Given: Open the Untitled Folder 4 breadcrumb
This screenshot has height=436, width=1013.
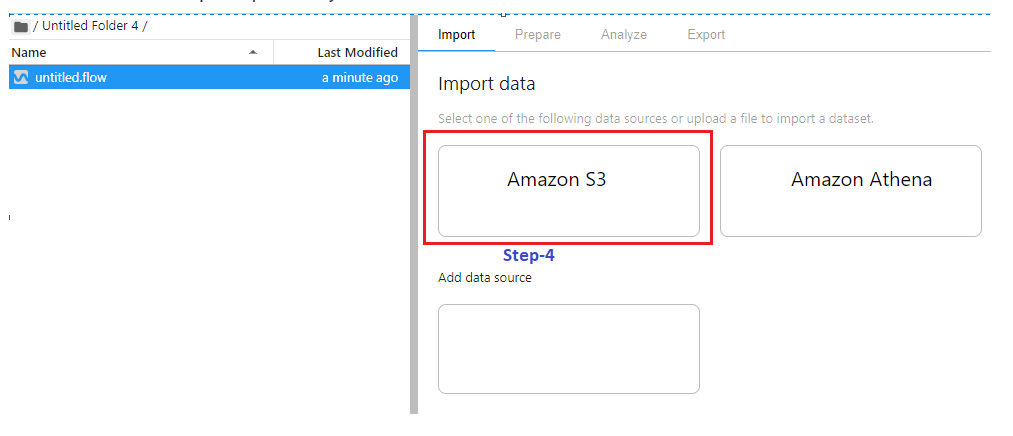Looking at the screenshot, I should 90,26.
